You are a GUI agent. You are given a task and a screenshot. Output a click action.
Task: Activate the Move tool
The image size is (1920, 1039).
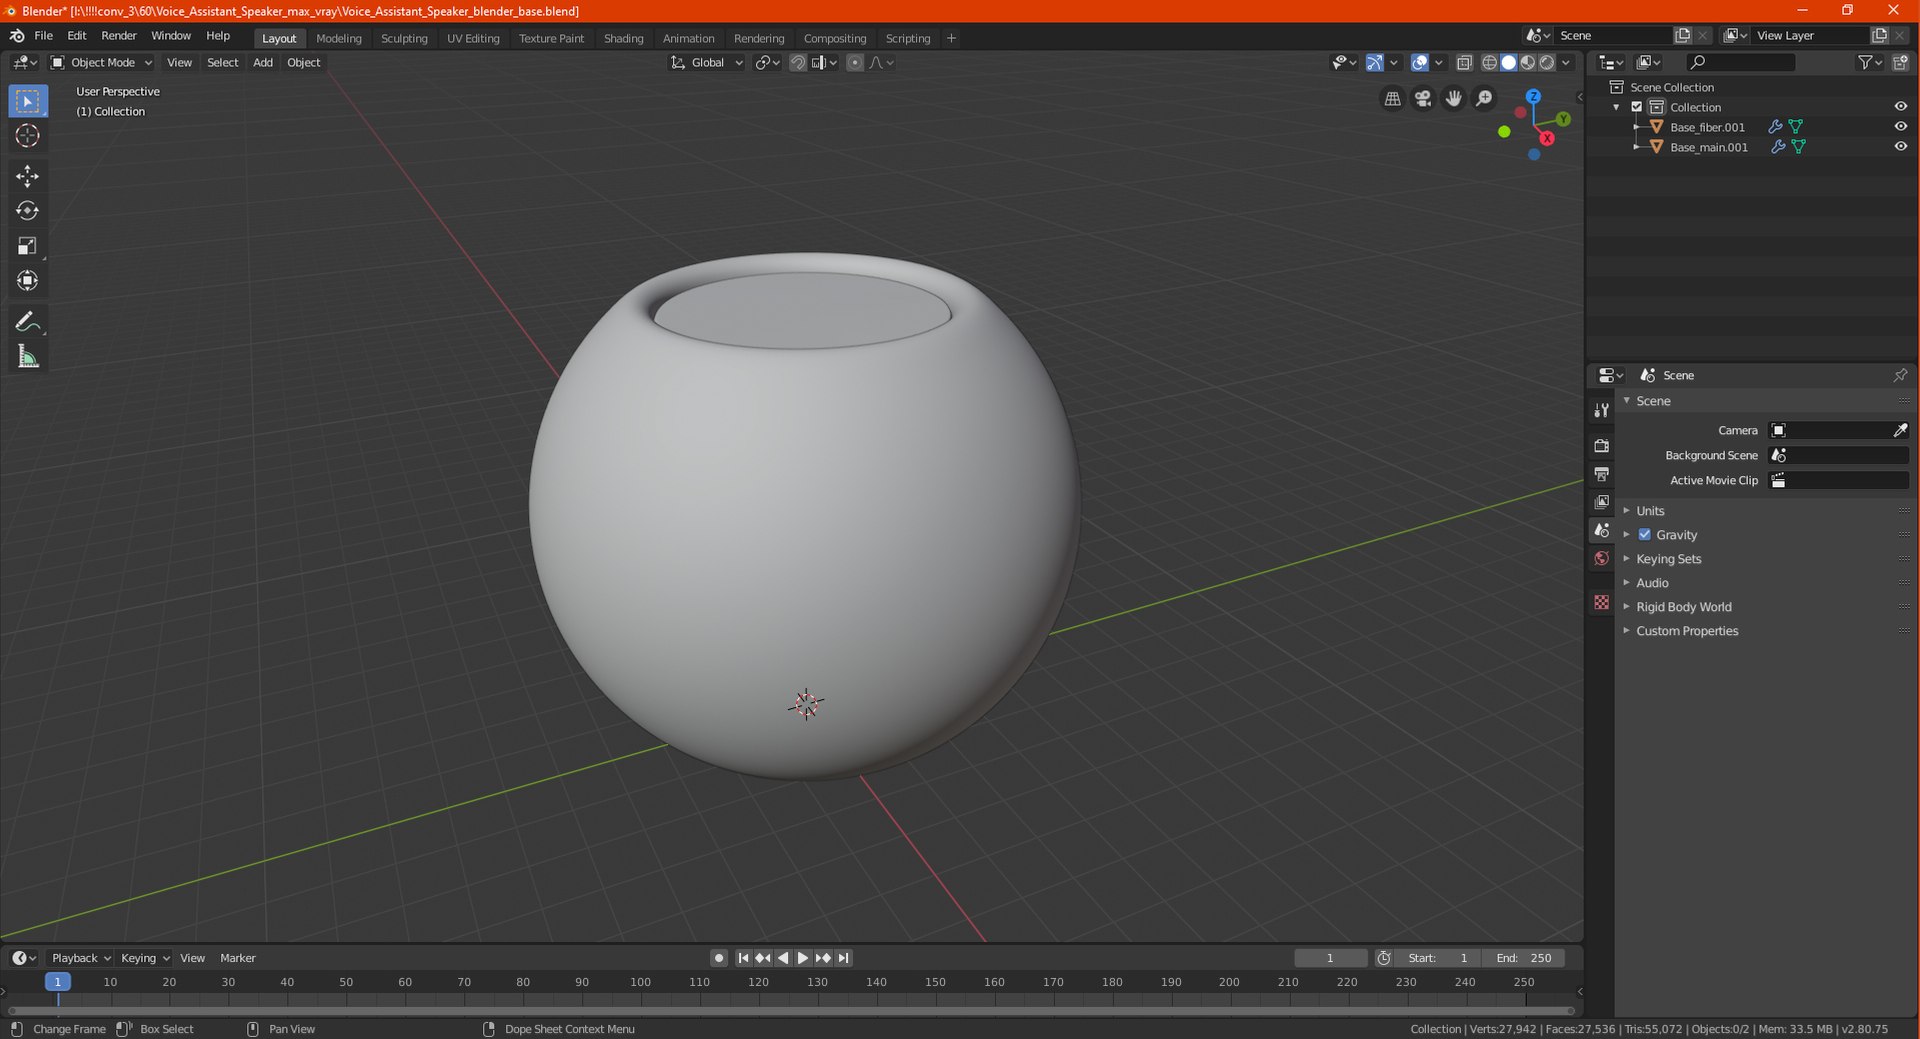pyautogui.click(x=27, y=176)
